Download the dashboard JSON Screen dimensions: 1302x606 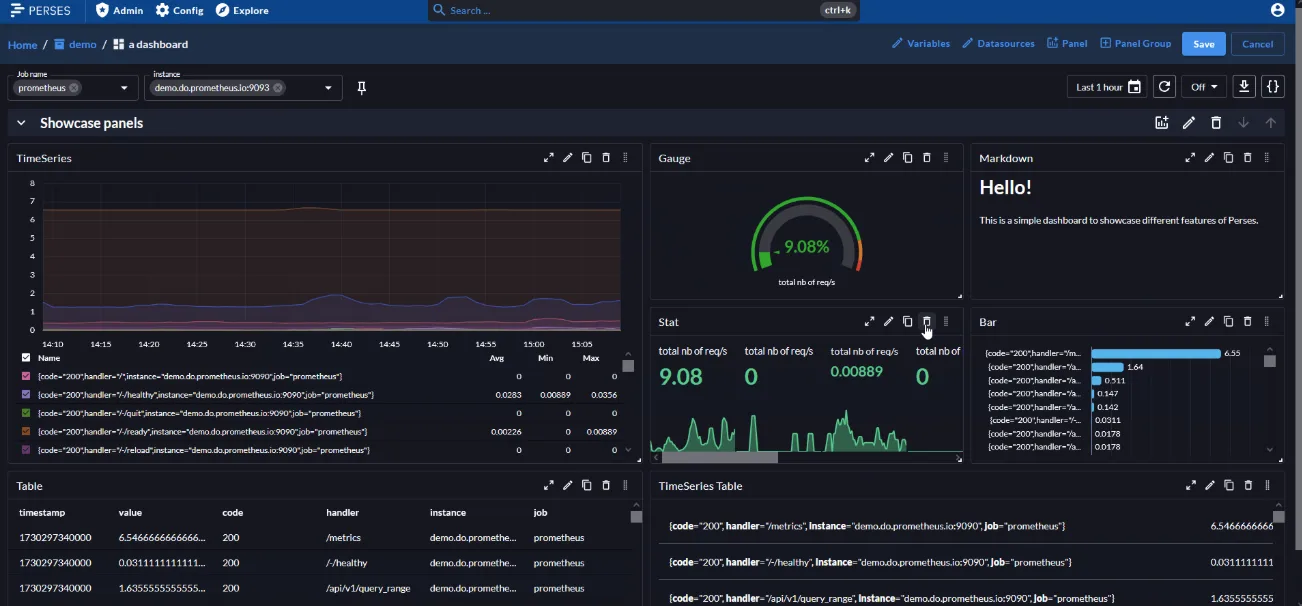(1243, 87)
